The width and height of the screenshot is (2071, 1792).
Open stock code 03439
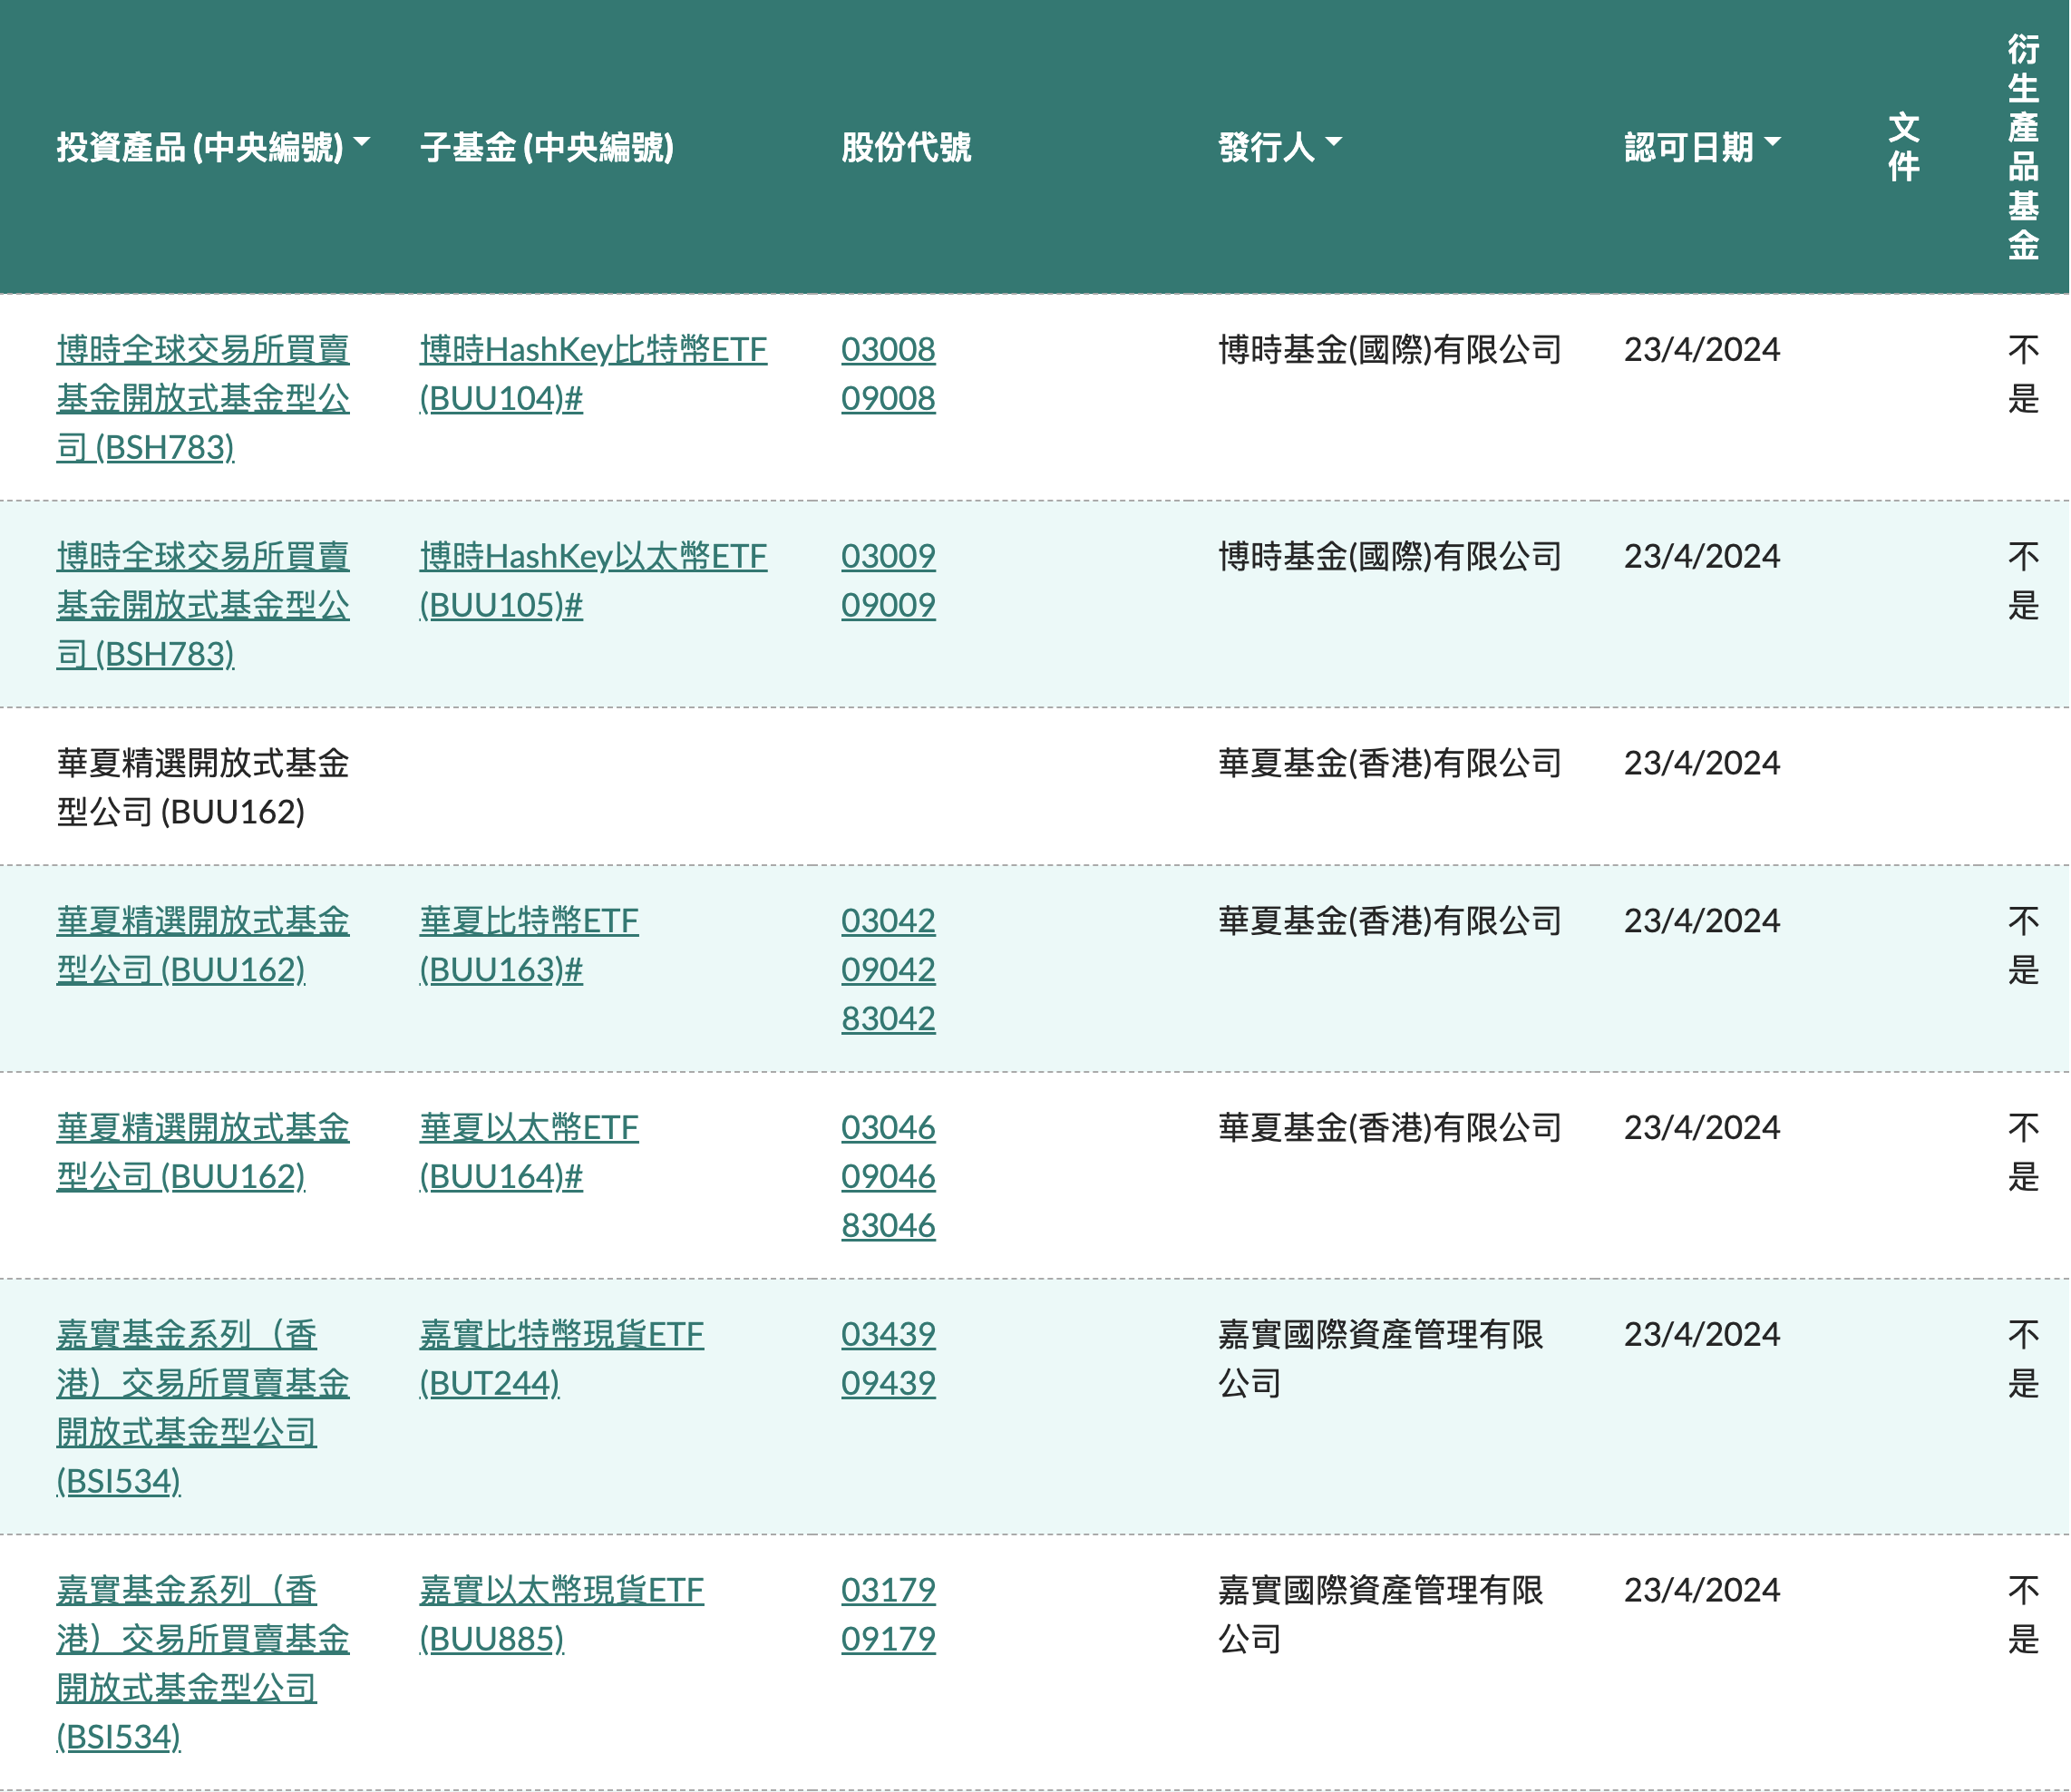[888, 1335]
